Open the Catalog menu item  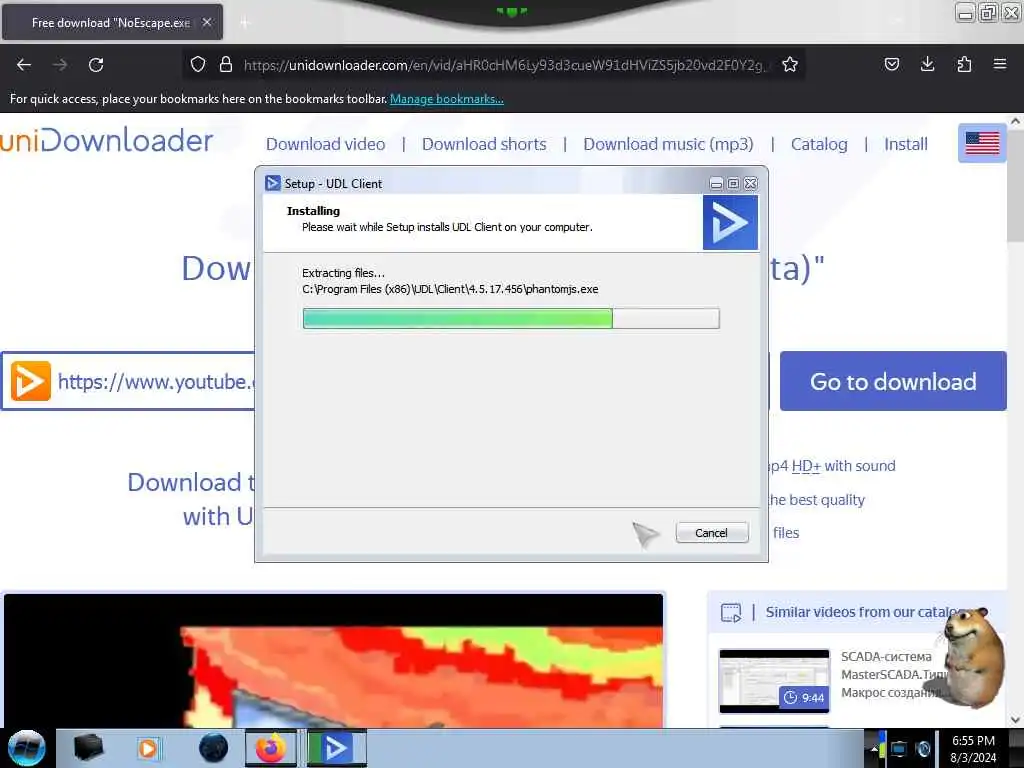click(819, 144)
